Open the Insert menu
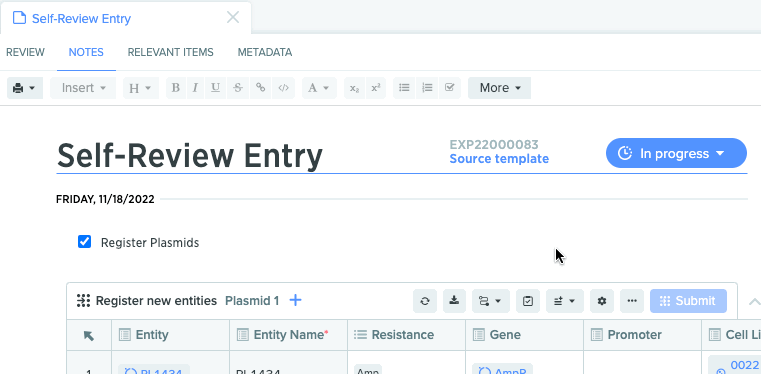Image resolution: width=761 pixels, height=374 pixels. (83, 88)
